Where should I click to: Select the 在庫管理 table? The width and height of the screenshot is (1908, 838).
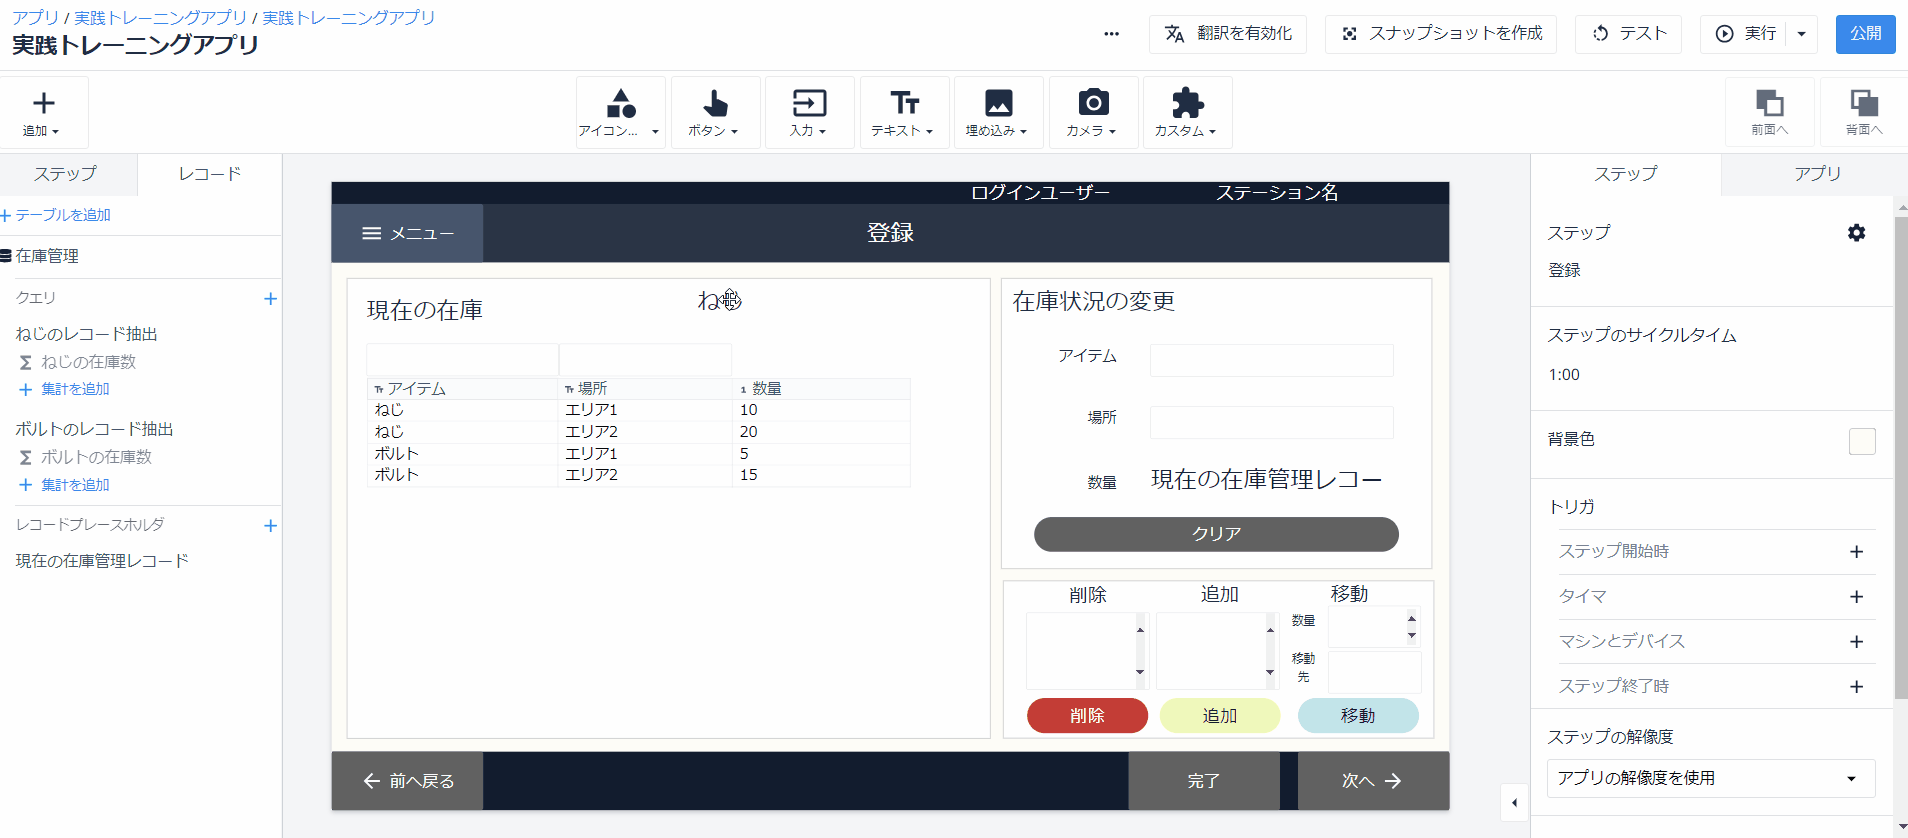(x=47, y=256)
